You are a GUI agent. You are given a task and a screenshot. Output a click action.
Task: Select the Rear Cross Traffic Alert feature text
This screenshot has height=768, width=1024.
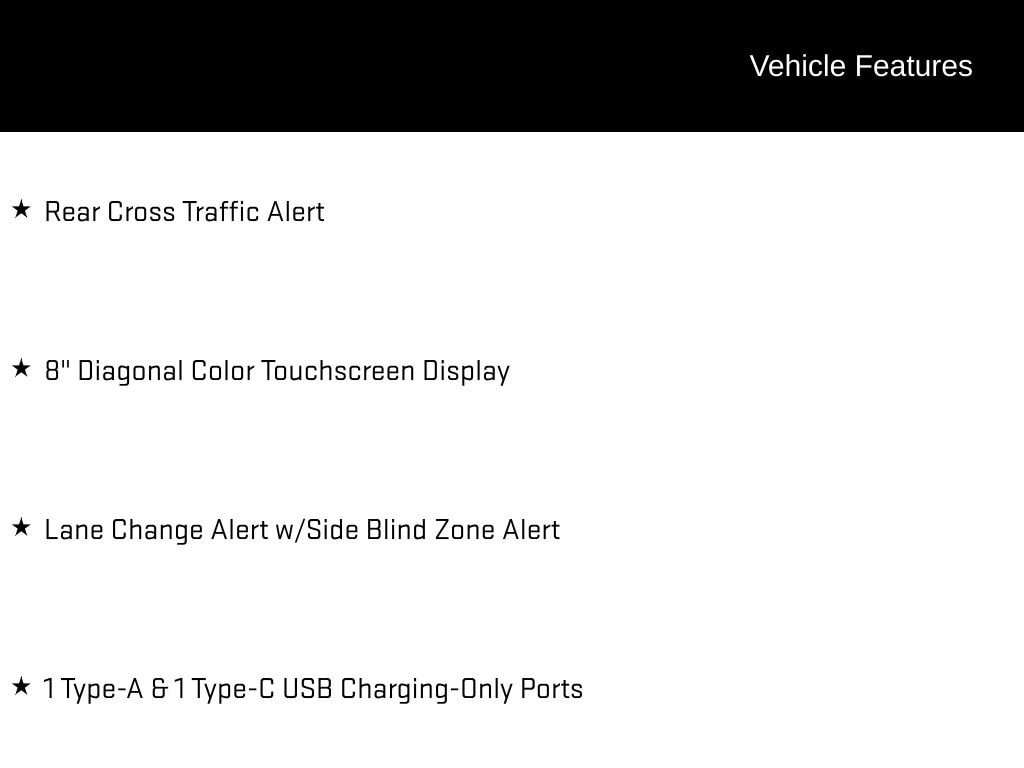pos(185,212)
